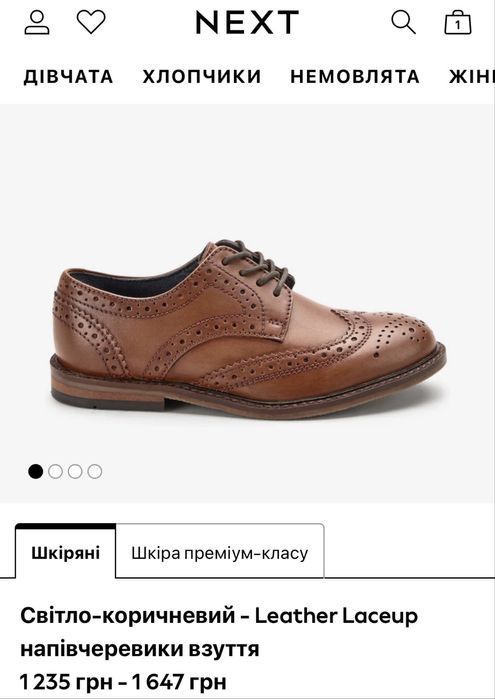This screenshot has height=699, width=495.
Task: Tap the price range 1 235 – 1 647 грн
Action: coord(123,682)
